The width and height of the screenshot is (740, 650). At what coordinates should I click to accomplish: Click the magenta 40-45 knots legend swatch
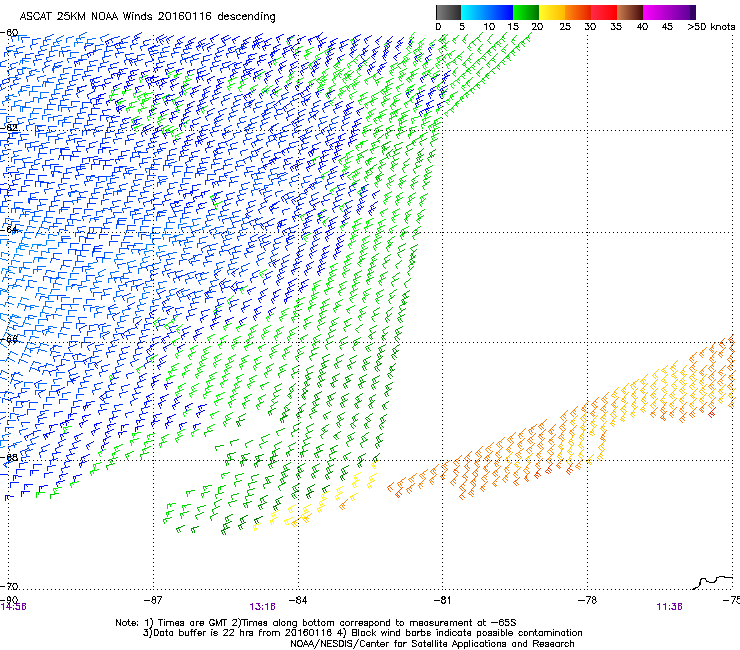[656, 12]
